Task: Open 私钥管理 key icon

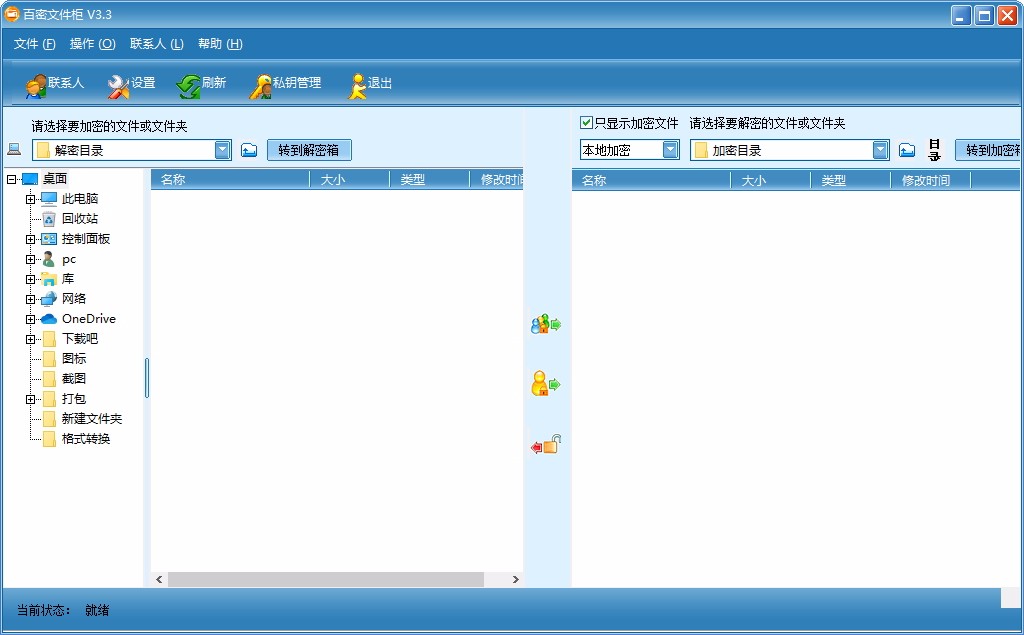Action: pos(261,86)
